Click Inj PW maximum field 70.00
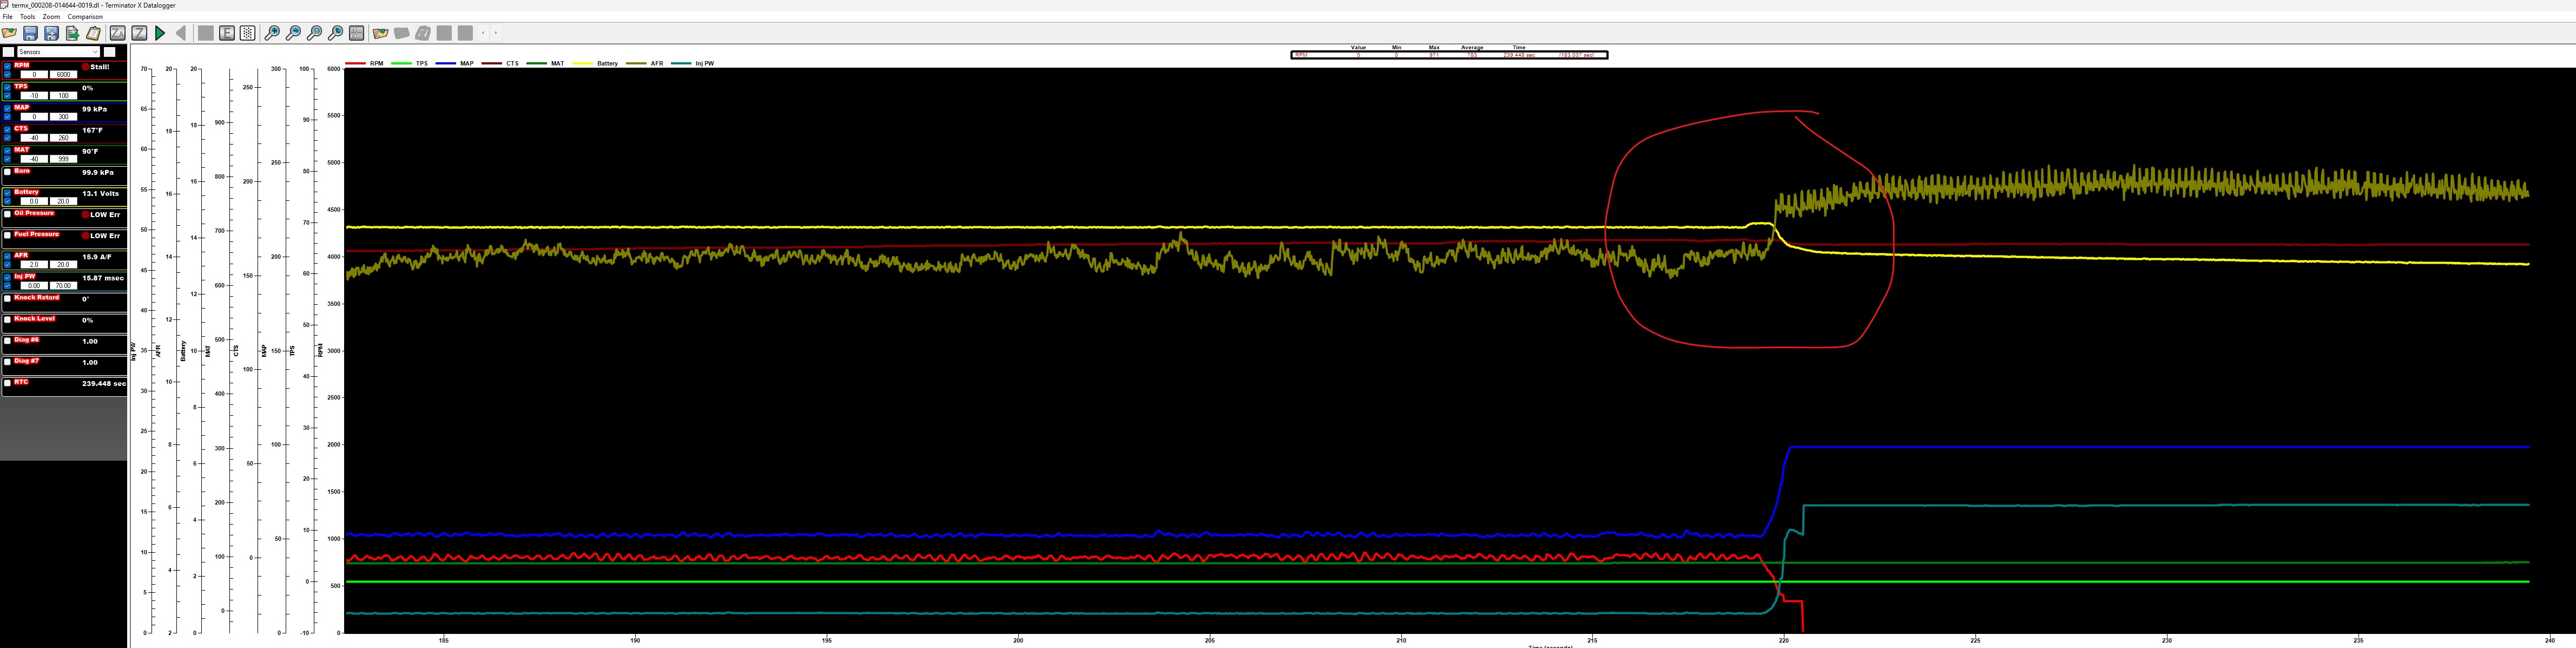This screenshot has width=2576, height=648. point(63,286)
